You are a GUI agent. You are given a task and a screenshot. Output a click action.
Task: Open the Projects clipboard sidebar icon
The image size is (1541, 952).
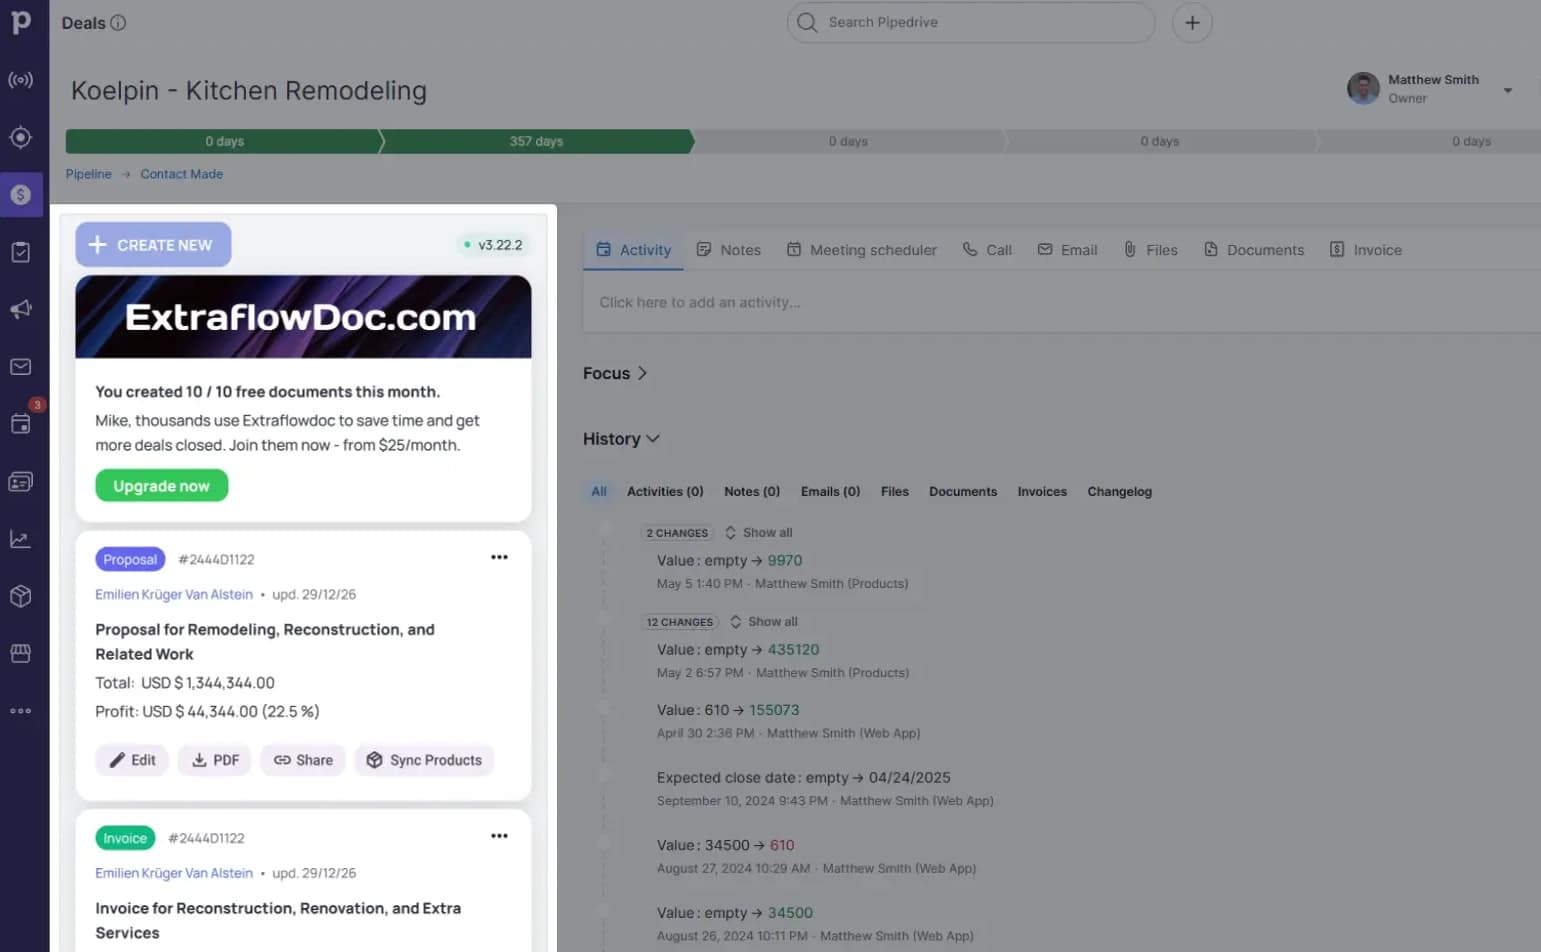[21, 252]
